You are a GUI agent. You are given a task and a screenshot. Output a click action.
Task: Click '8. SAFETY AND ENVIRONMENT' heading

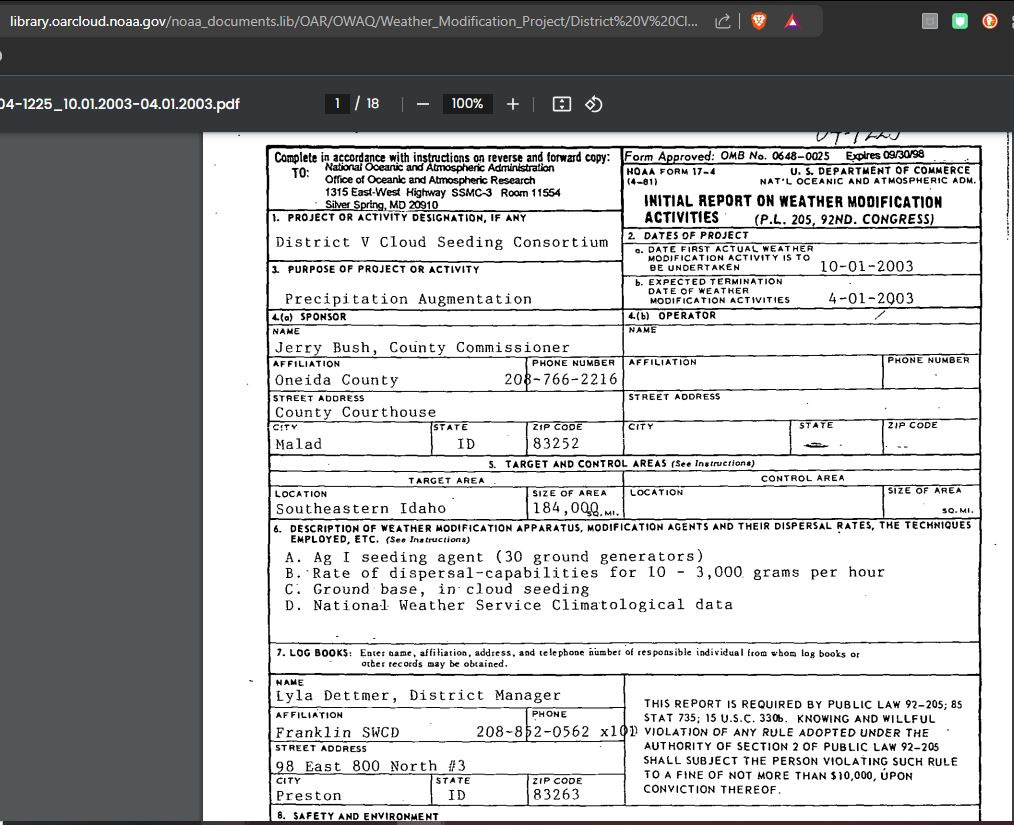click(x=358, y=816)
